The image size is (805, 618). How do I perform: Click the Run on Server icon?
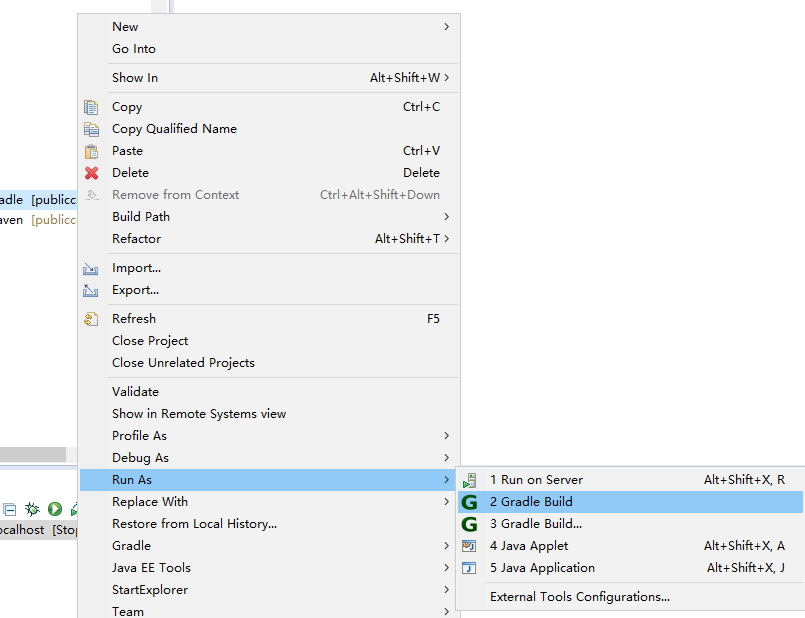pos(469,480)
